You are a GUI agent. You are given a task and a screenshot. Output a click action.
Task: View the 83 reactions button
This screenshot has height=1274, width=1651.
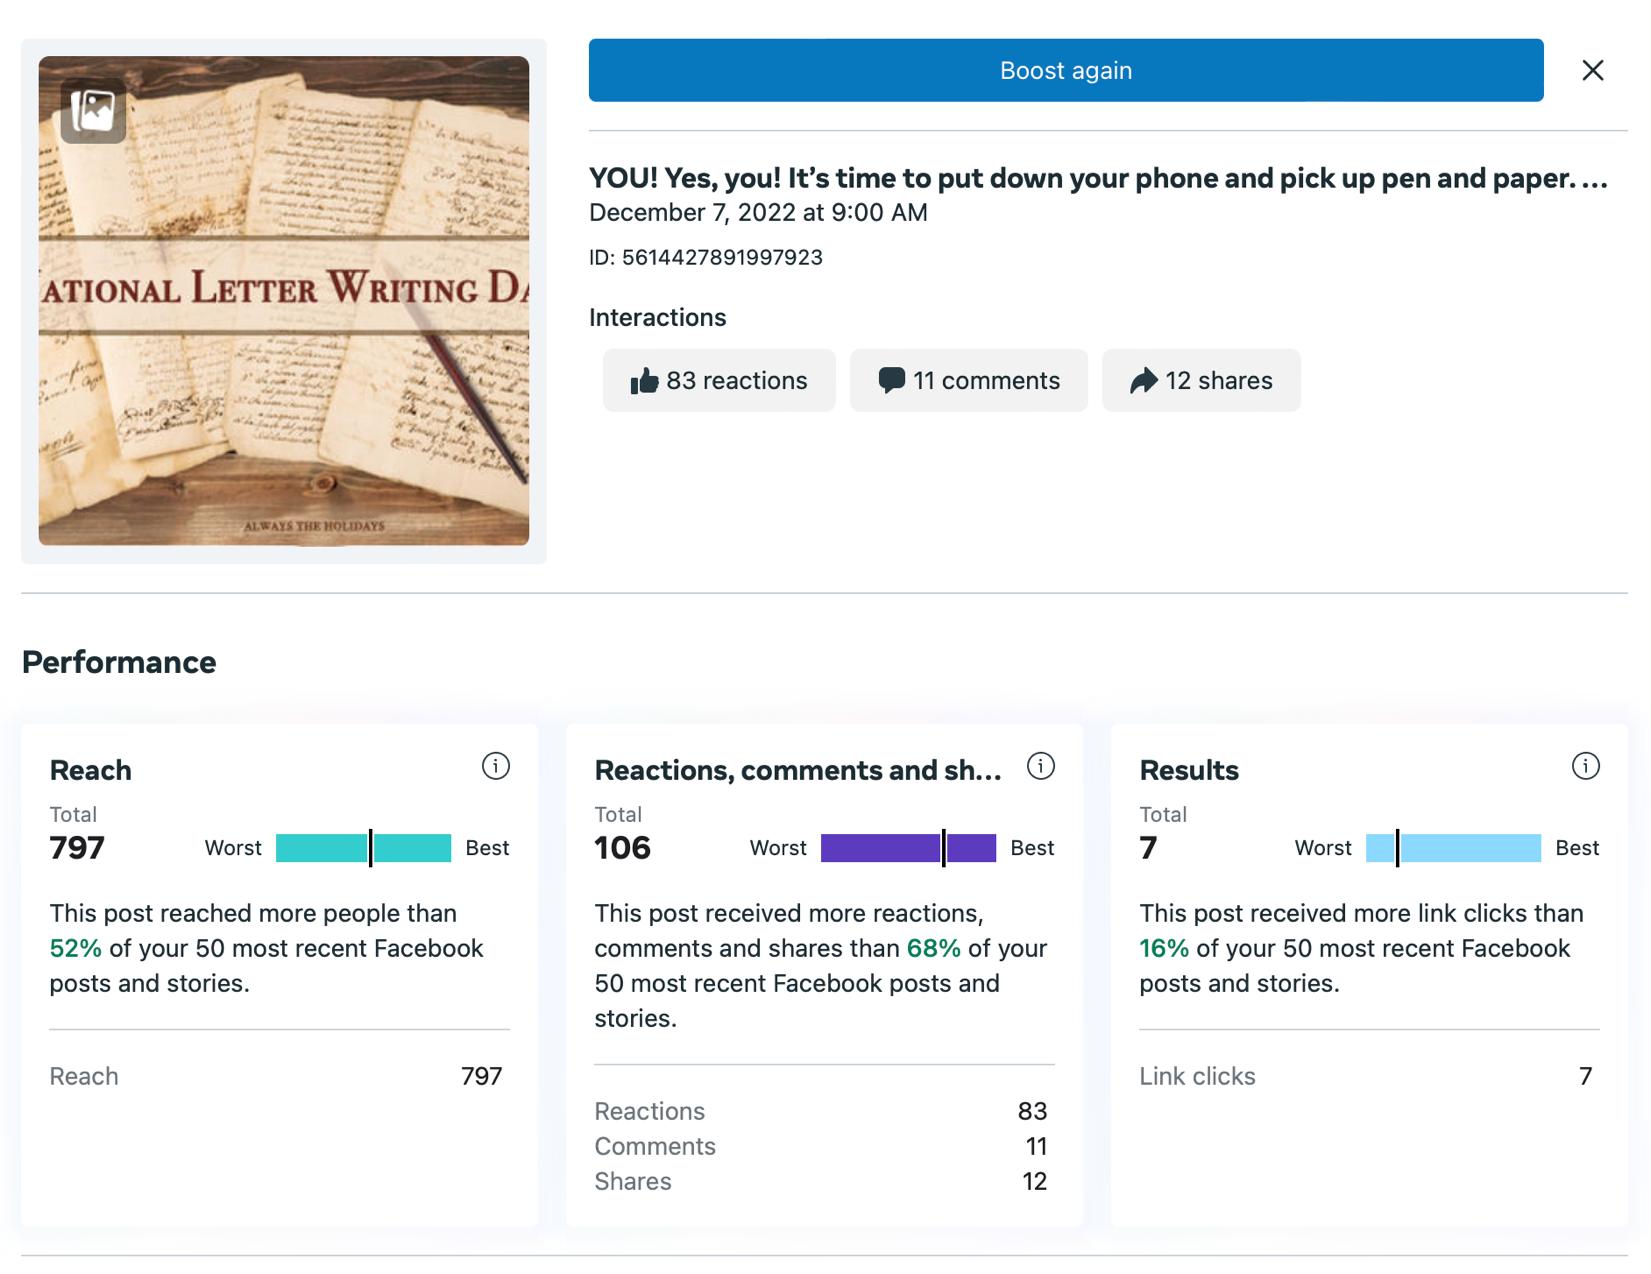pos(719,380)
